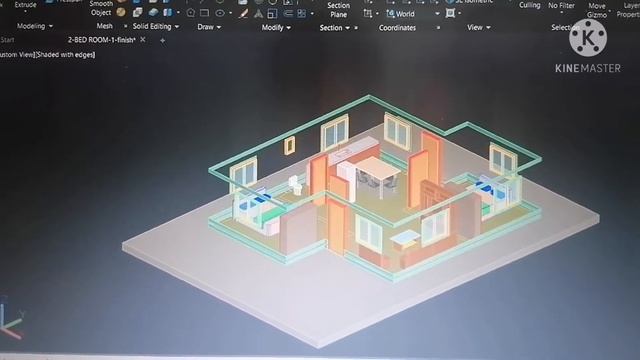Click the round mesh sphere icon beside Smooth Object
Viewport: 640px width, 360px height.
coord(121,12)
